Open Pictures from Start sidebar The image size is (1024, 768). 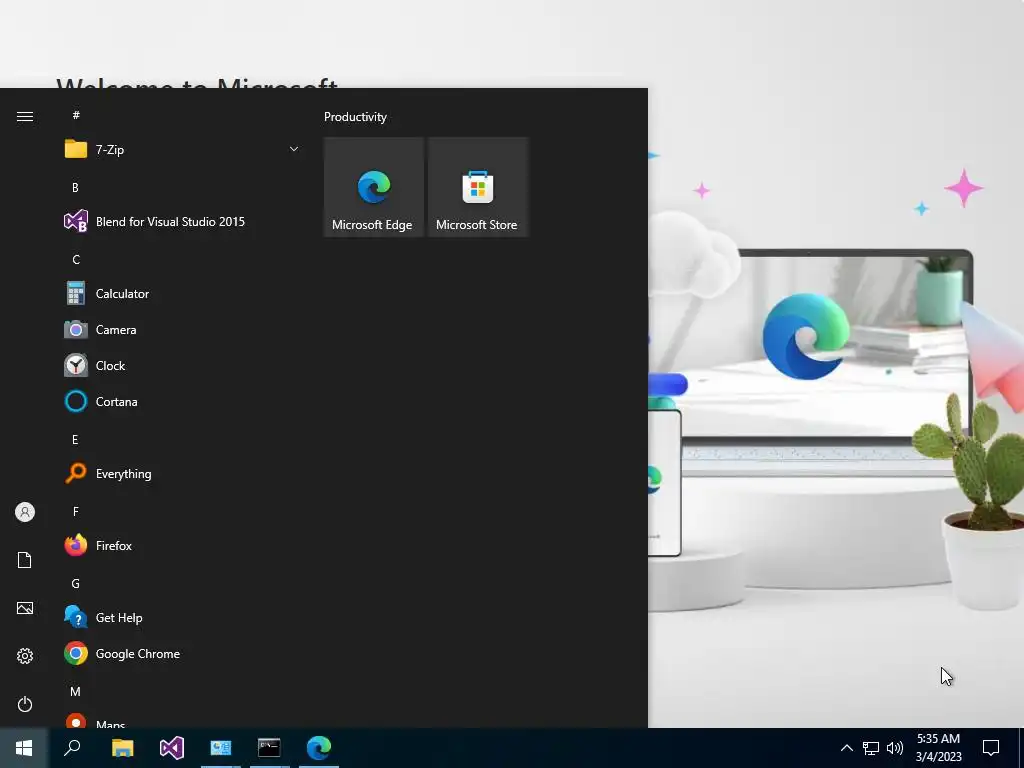[25, 608]
